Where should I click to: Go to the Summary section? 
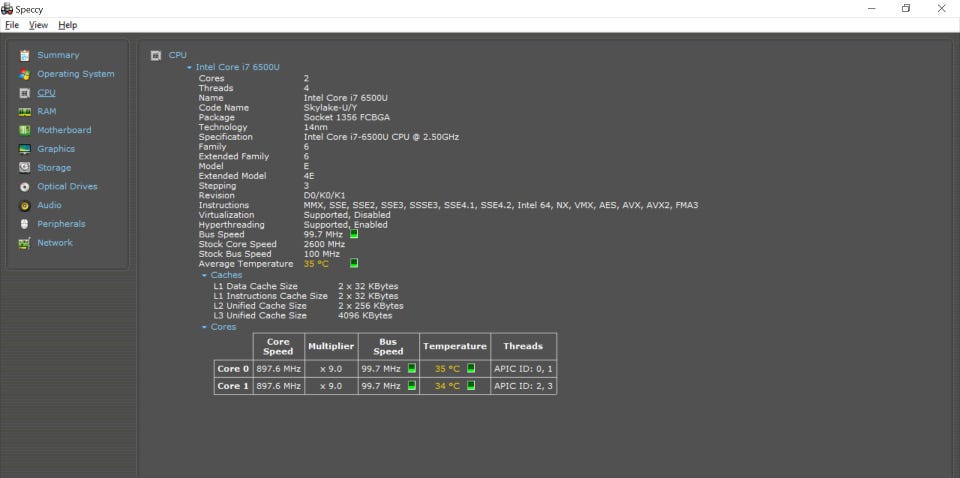pyautogui.click(x=58, y=55)
